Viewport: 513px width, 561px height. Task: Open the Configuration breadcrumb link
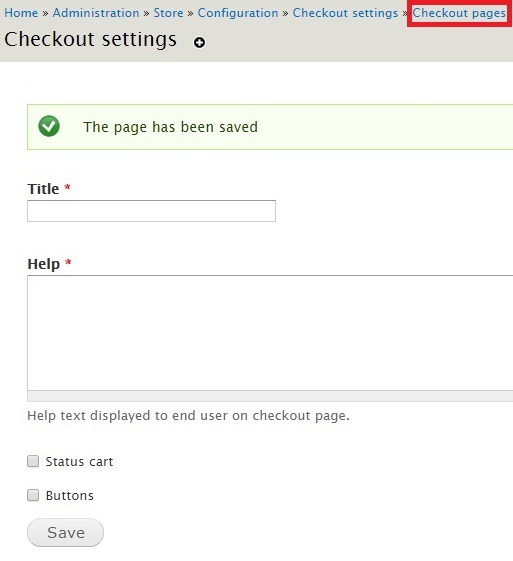238,13
